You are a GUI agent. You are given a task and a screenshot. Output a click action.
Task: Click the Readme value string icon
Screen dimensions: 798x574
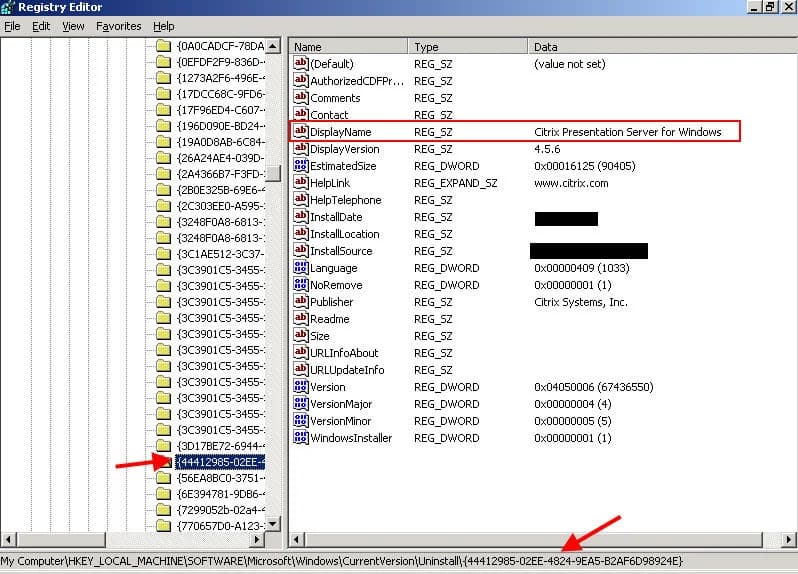click(x=301, y=318)
